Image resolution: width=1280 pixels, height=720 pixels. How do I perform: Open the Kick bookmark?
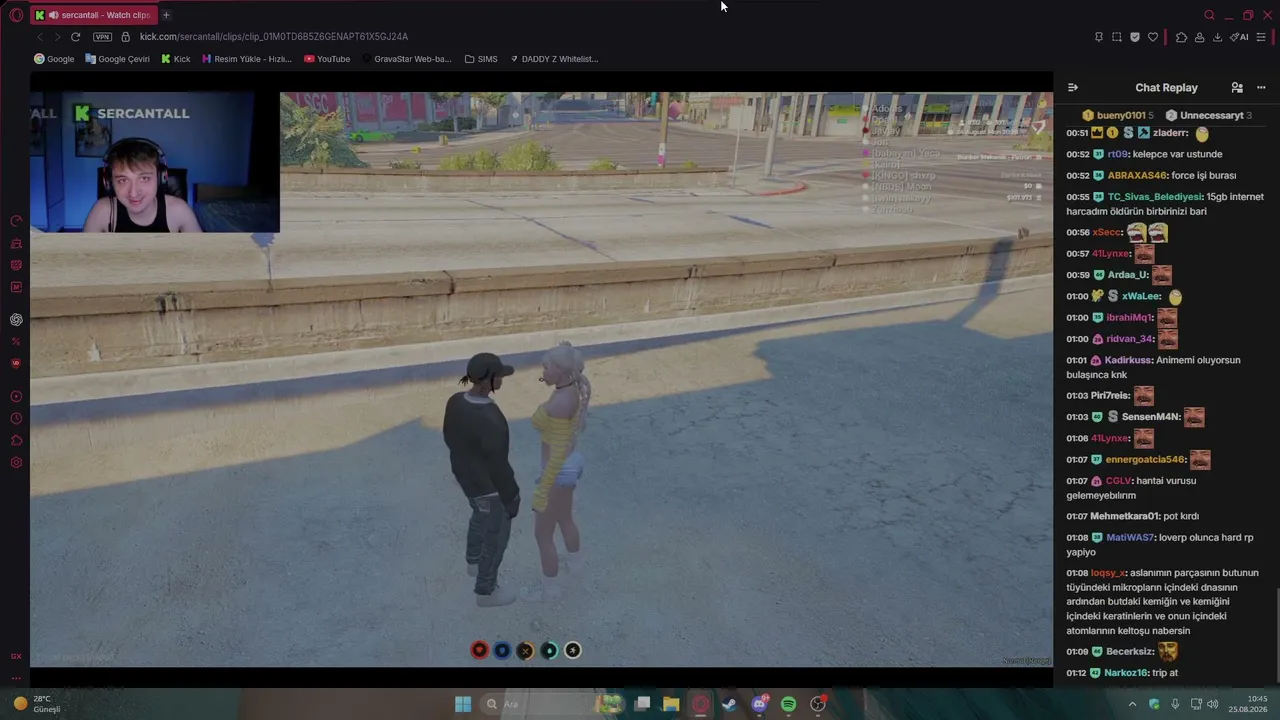[x=176, y=59]
